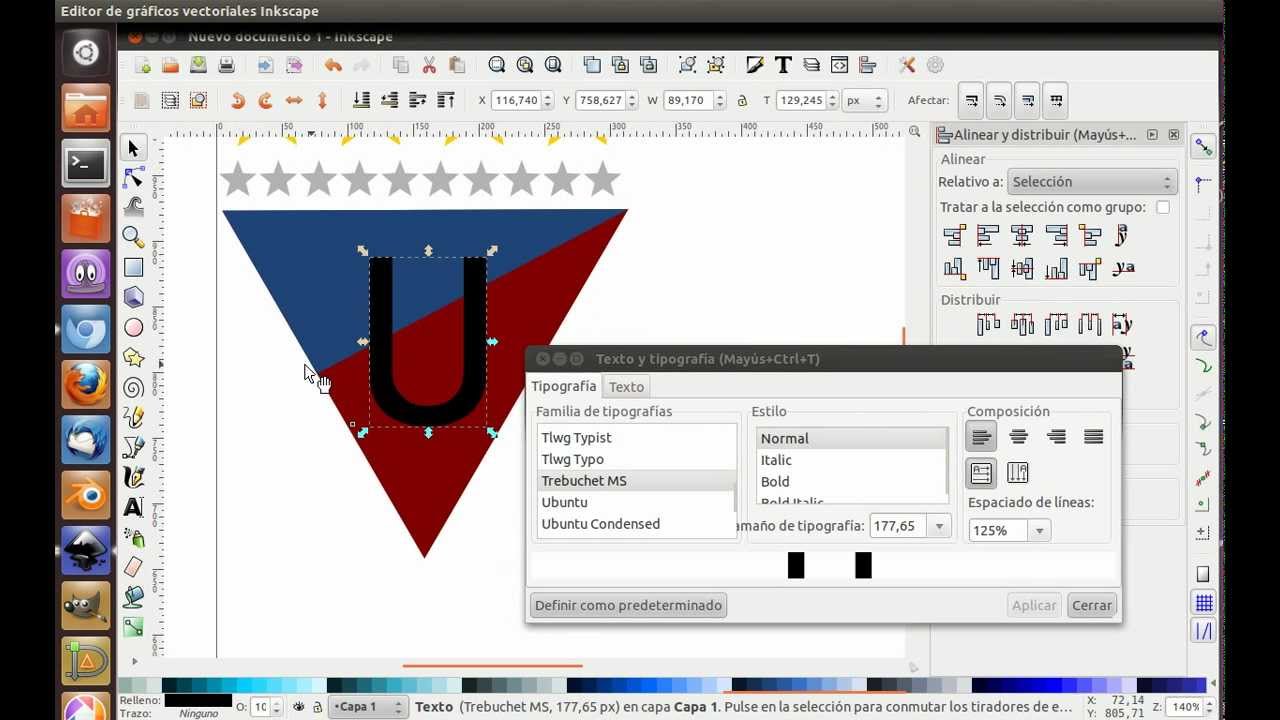Open Terminal from Ubuntu launcher
1280x720 pixels.
click(x=86, y=164)
